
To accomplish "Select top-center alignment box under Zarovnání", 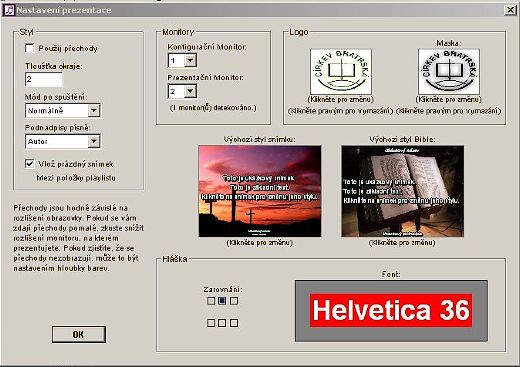I will pyautogui.click(x=222, y=301).
